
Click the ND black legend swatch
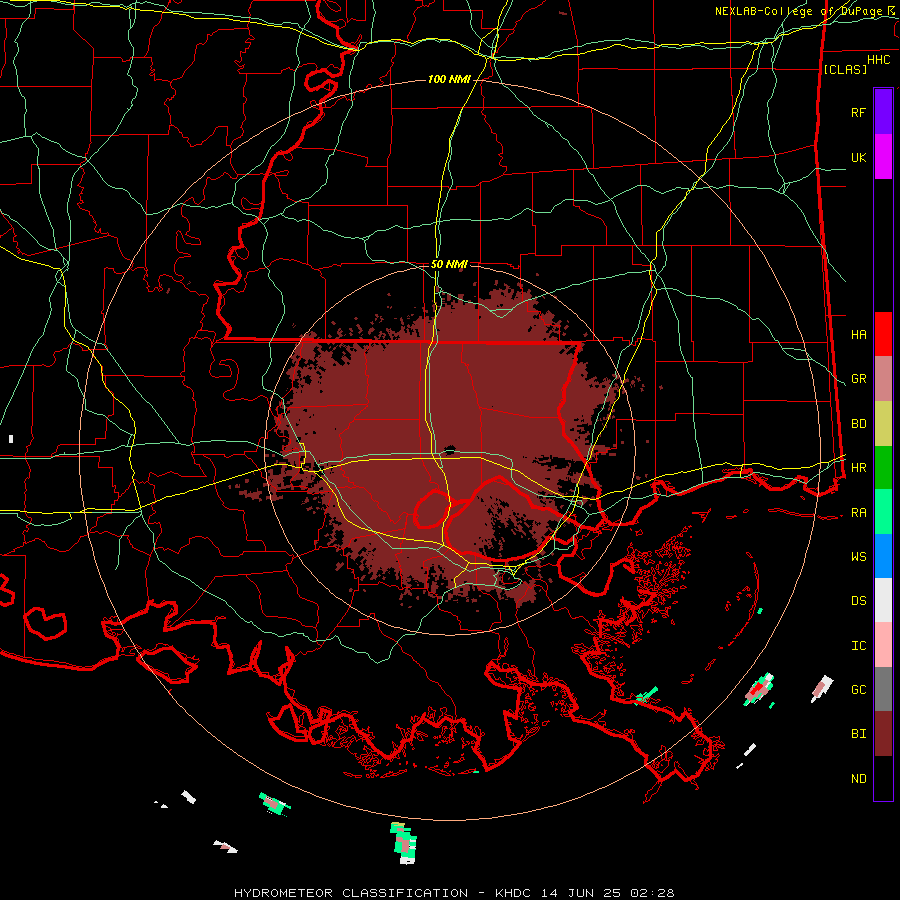pyautogui.click(x=883, y=778)
